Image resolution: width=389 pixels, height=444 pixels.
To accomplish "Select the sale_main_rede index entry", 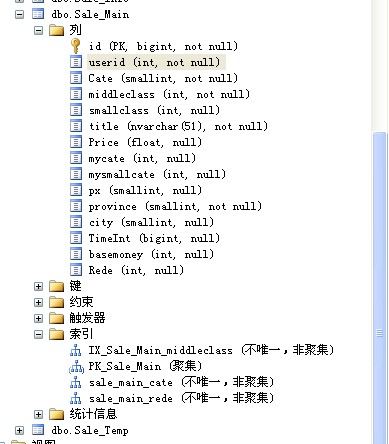I will coord(181,398).
